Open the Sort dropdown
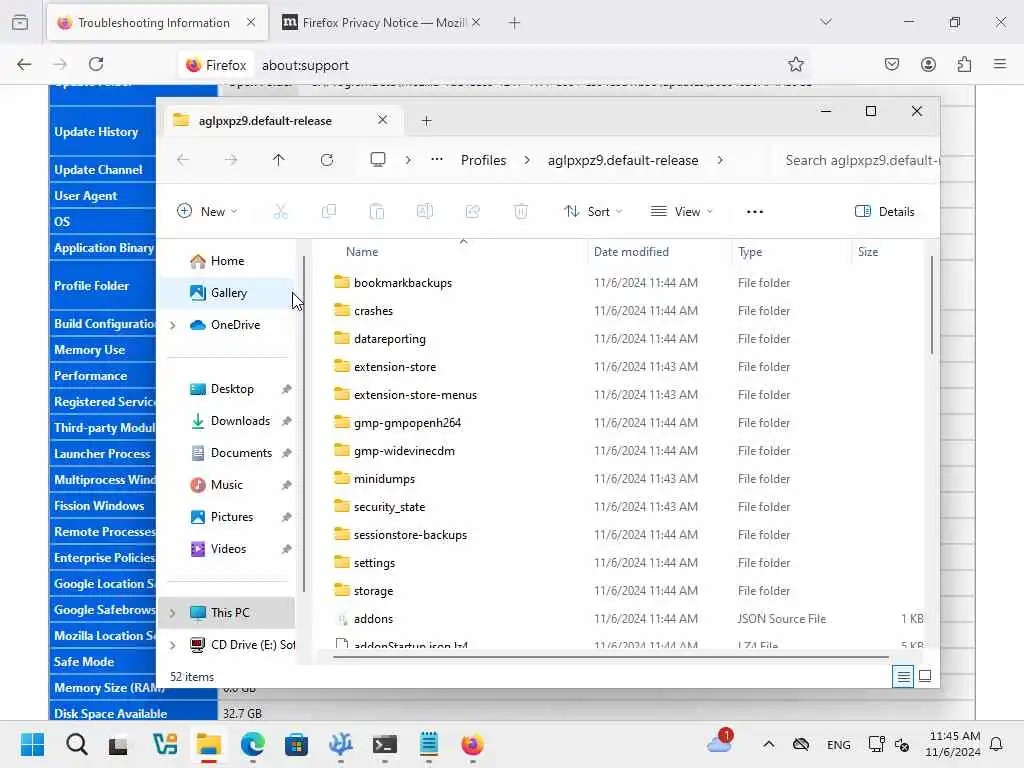1024x768 pixels. pyautogui.click(x=593, y=212)
